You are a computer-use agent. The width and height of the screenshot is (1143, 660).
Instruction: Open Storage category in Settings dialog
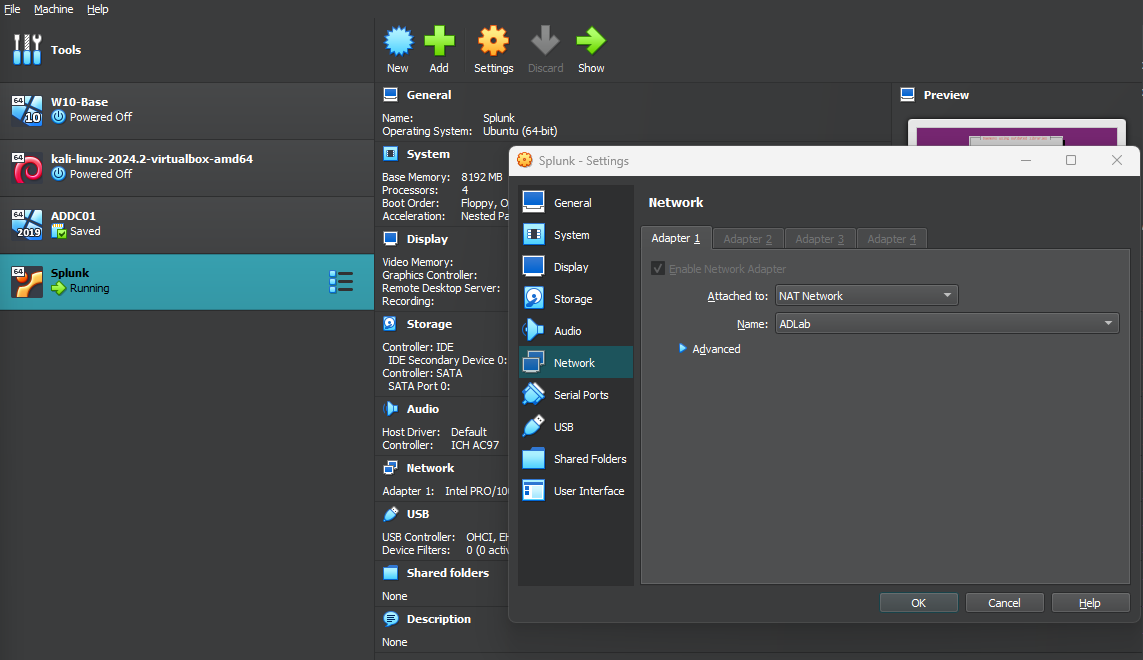point(575,299)
